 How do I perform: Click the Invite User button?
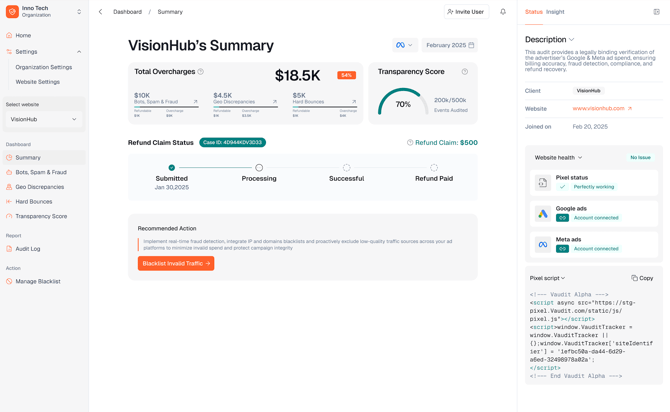coord(466,12)
